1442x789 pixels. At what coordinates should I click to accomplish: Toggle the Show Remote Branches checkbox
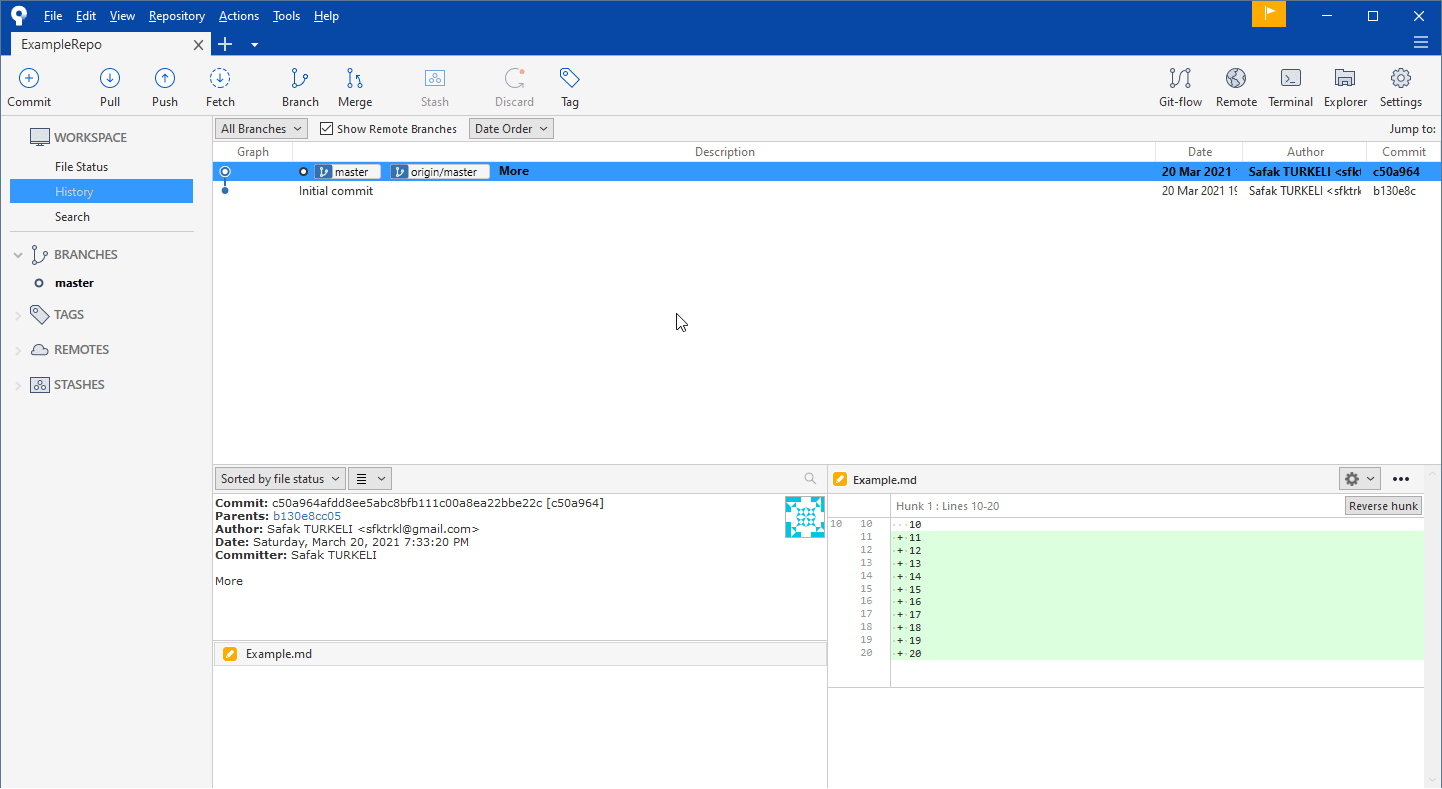[326, 129]
